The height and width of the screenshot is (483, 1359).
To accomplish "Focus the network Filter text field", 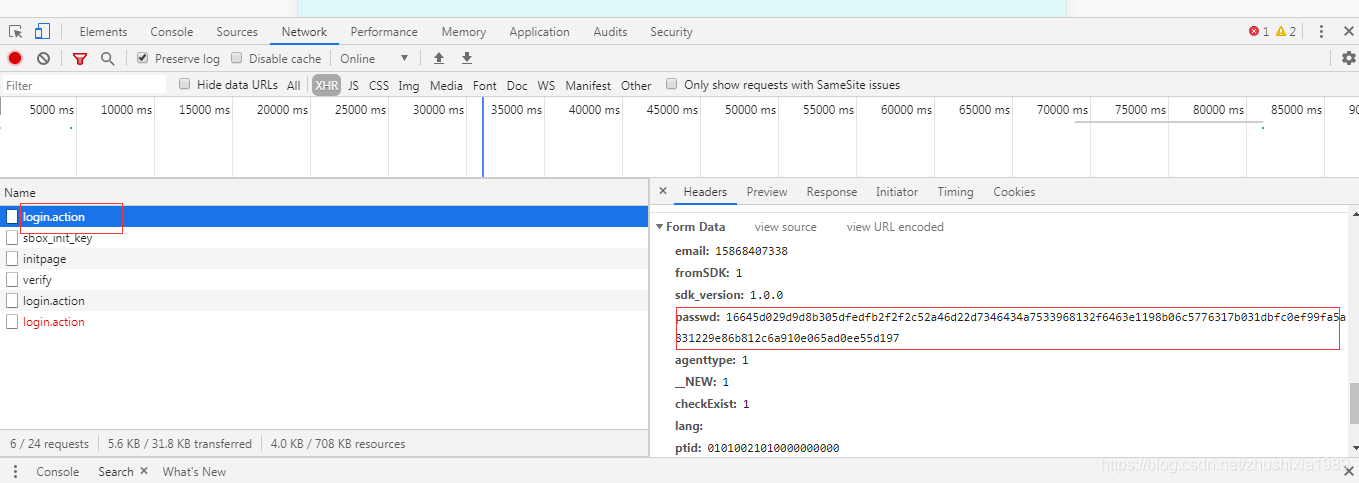I will coord(84,86).
